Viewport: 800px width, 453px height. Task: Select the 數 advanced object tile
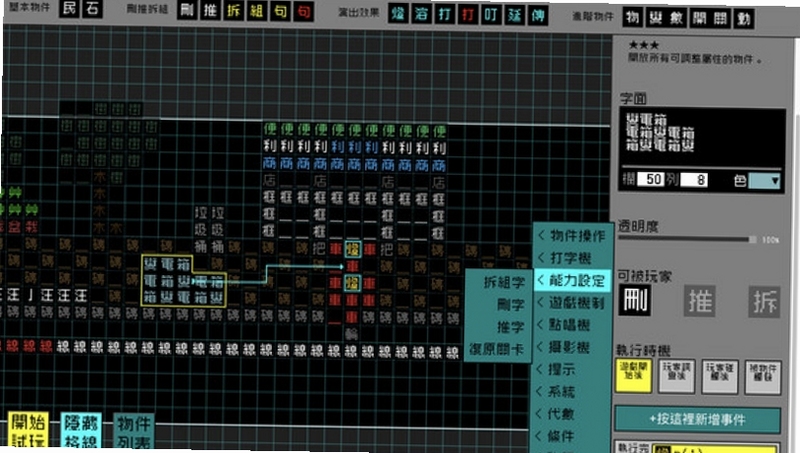coord(677,19)
